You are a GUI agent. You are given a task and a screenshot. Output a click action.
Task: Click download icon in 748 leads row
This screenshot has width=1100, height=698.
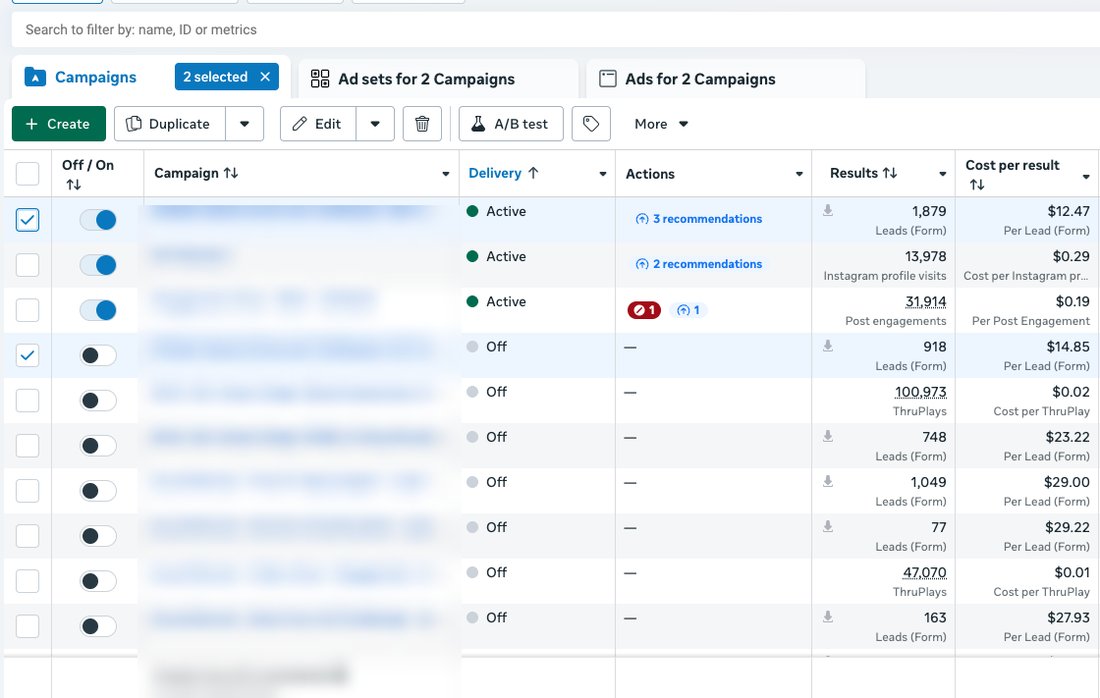tap(828, 436)
